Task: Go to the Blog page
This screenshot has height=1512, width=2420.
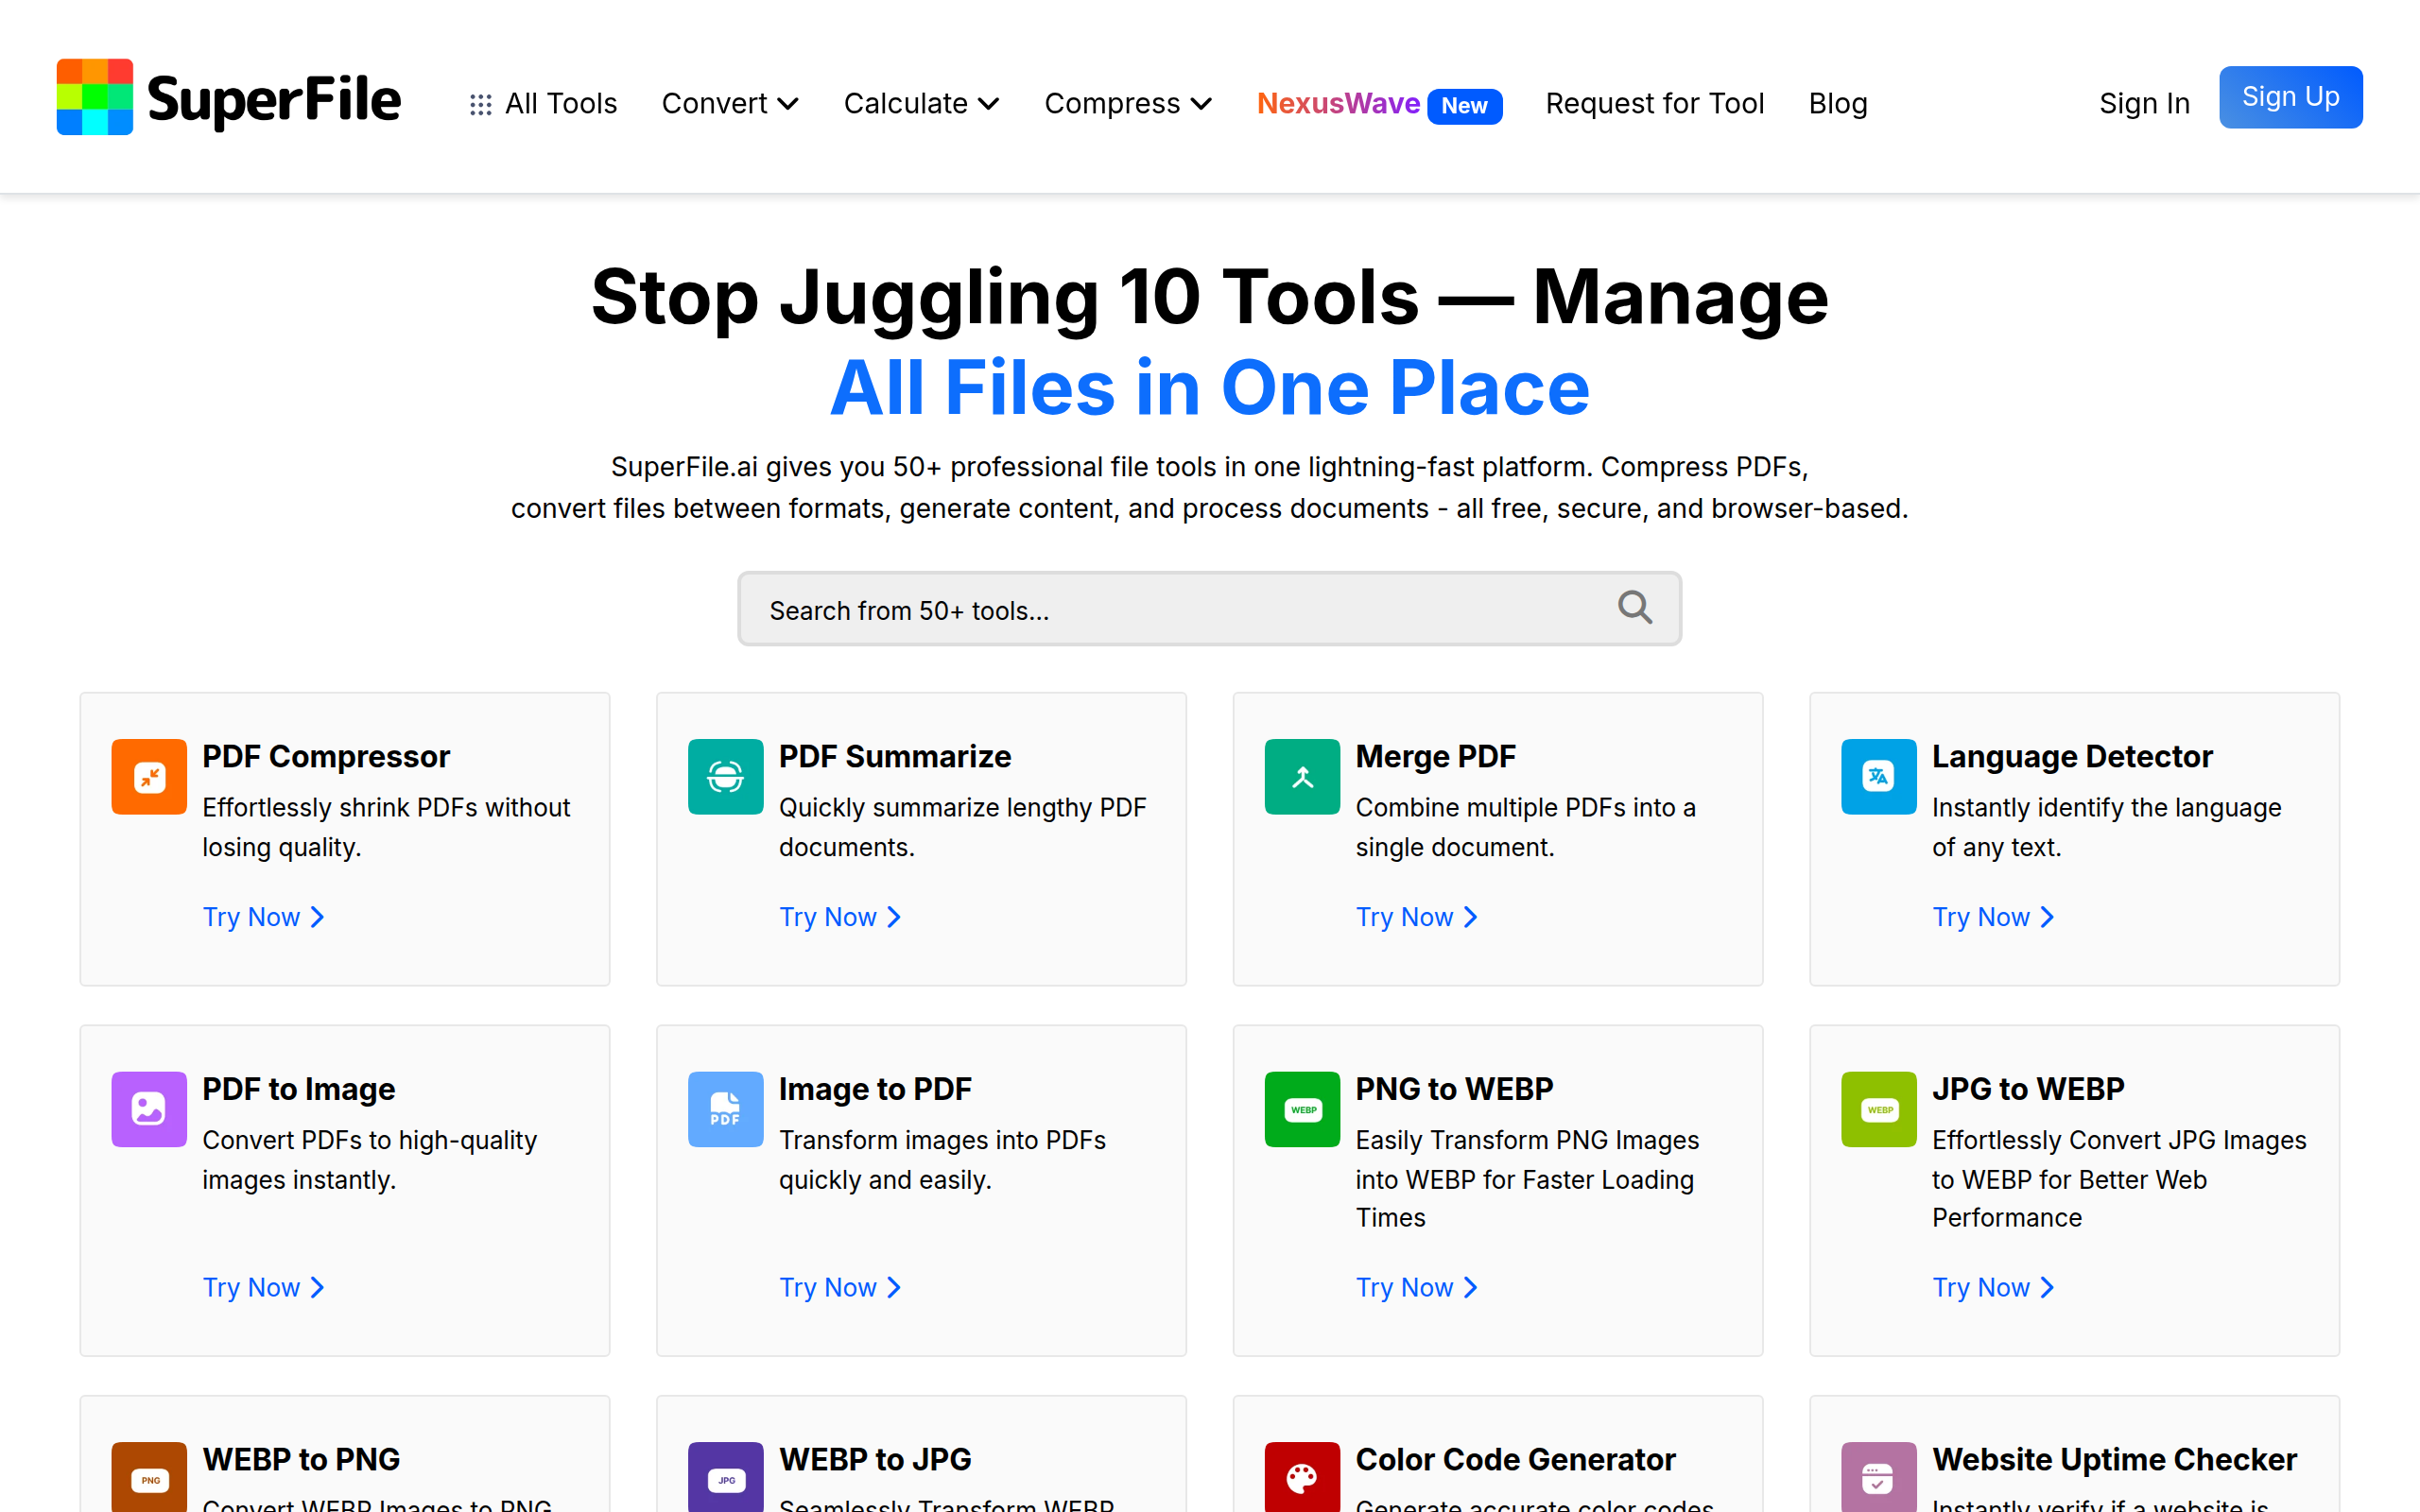Action: [1838, 104]
